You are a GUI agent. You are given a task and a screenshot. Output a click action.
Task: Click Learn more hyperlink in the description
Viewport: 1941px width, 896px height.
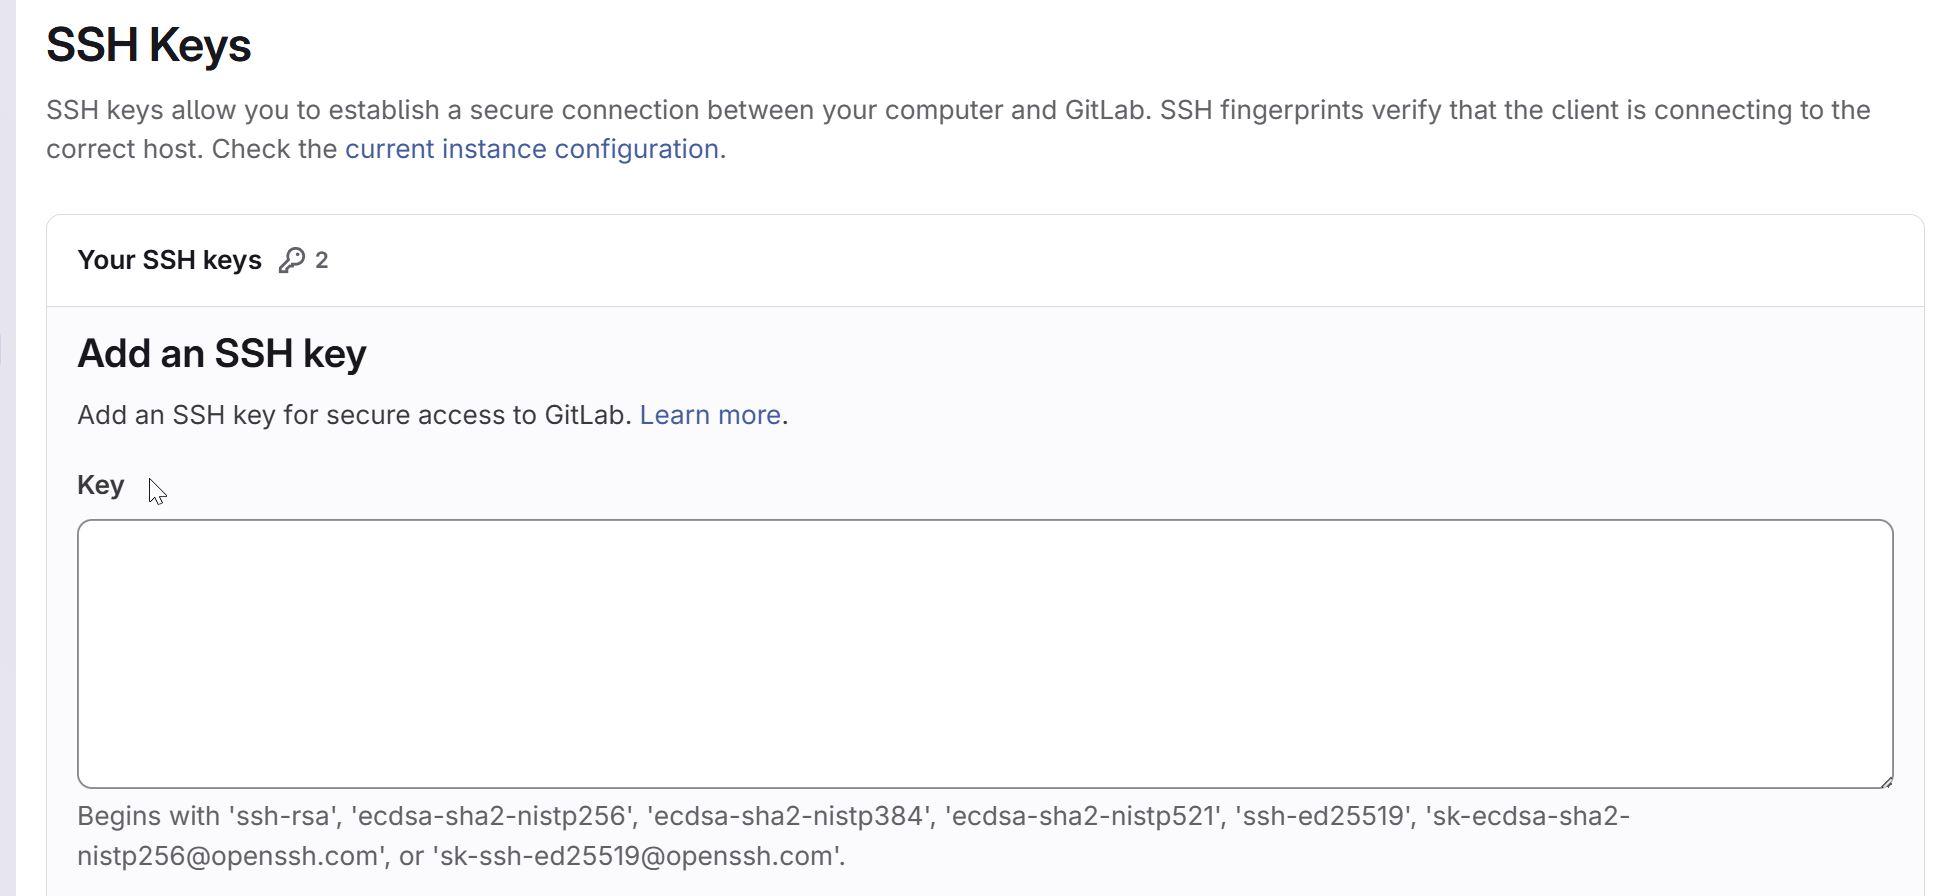pos(709,414)
